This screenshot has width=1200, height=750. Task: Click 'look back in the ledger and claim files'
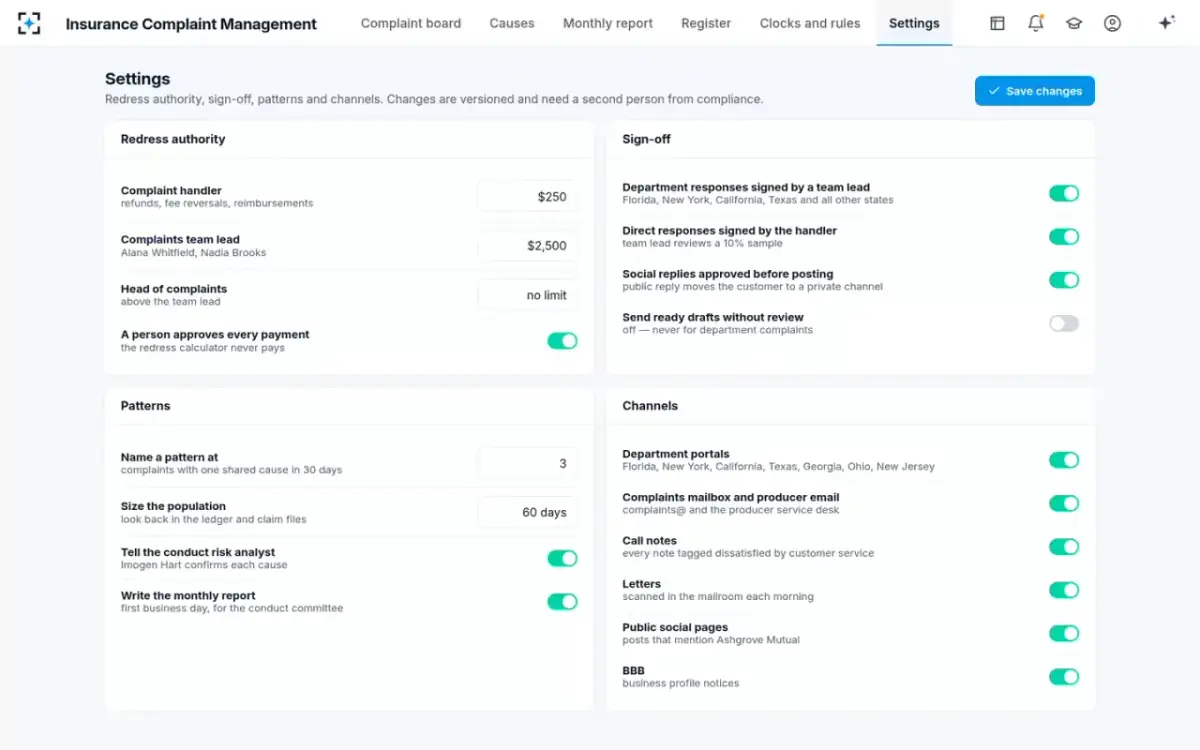coord(214,519)
